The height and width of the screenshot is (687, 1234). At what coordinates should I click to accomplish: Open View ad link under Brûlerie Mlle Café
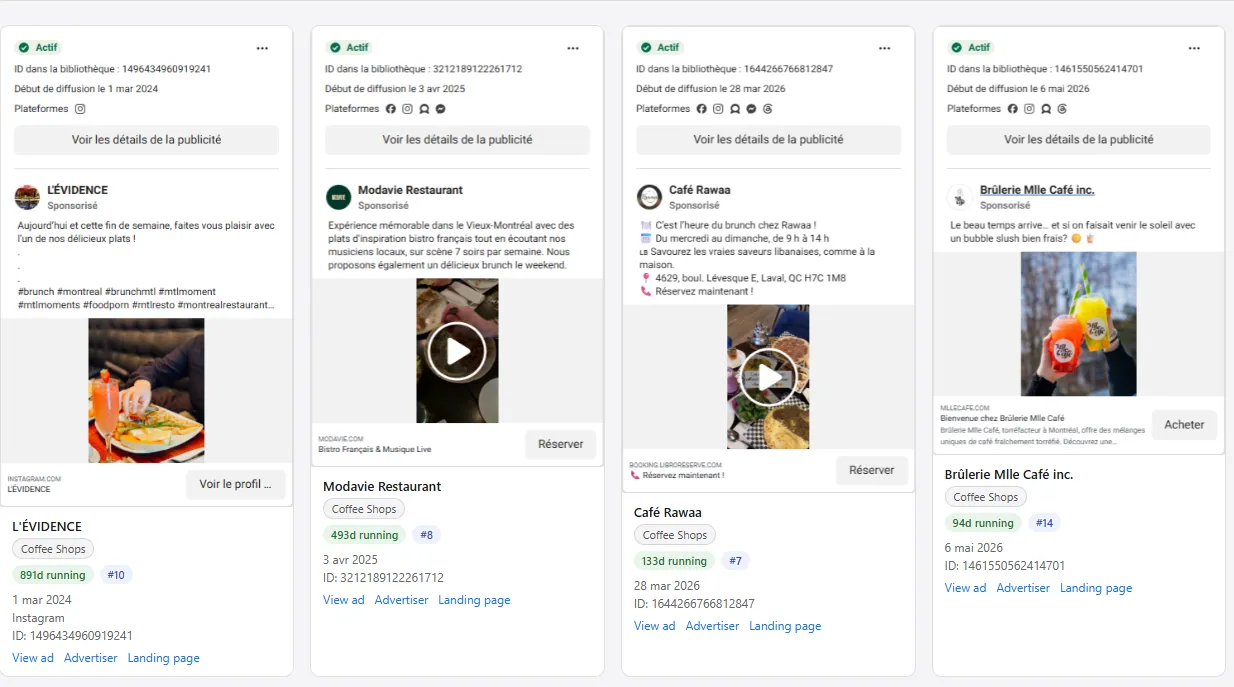(x=966, y=588)
